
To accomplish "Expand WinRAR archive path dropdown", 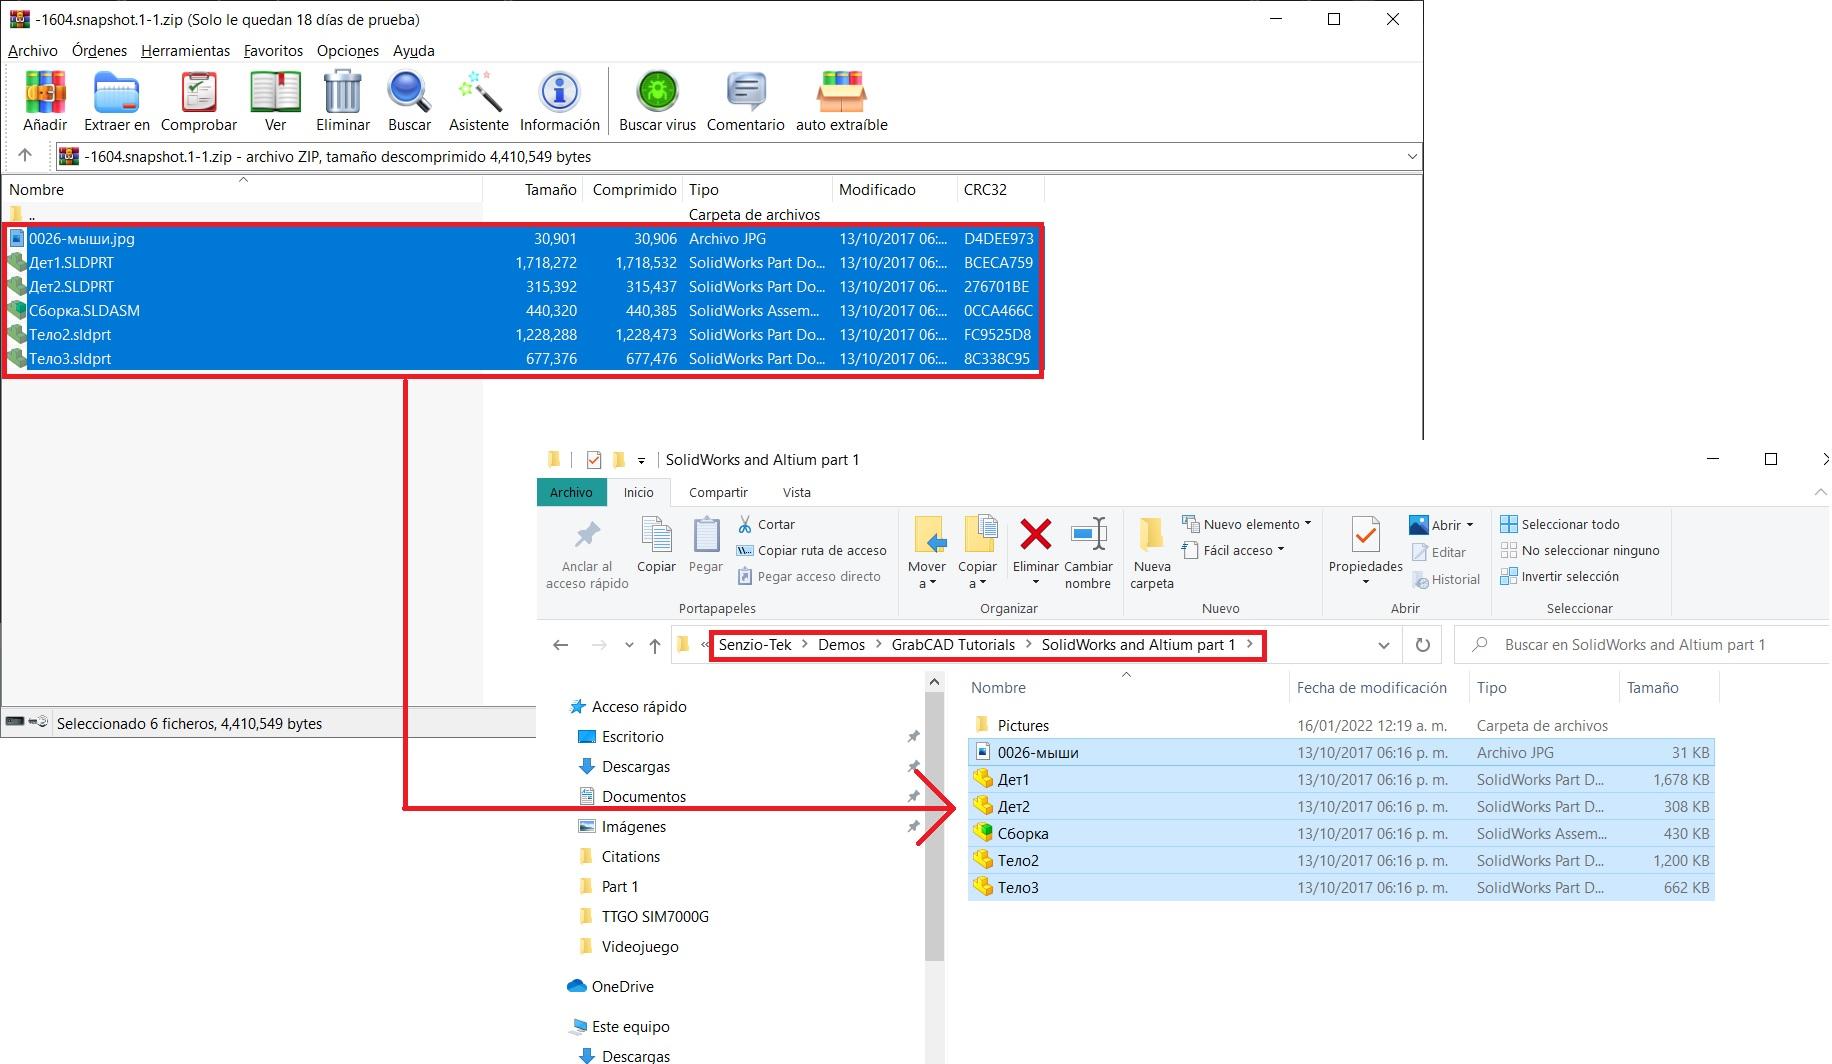I will 1412,156.
